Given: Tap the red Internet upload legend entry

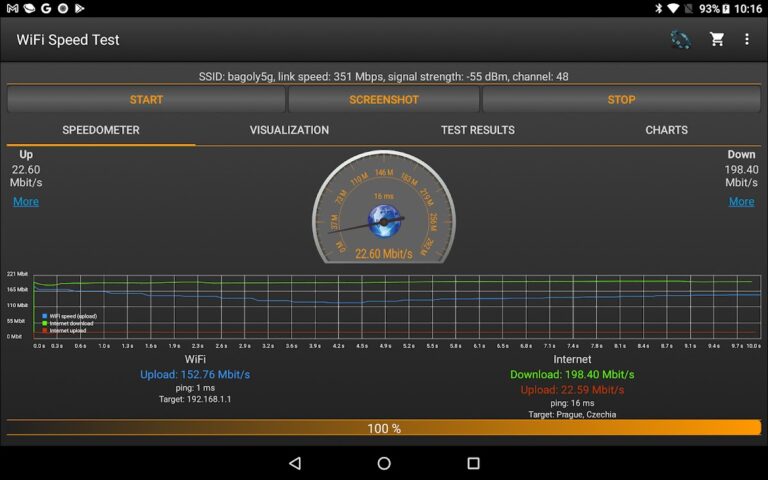Looking at the screenshot, I should [x=65, y=331].
